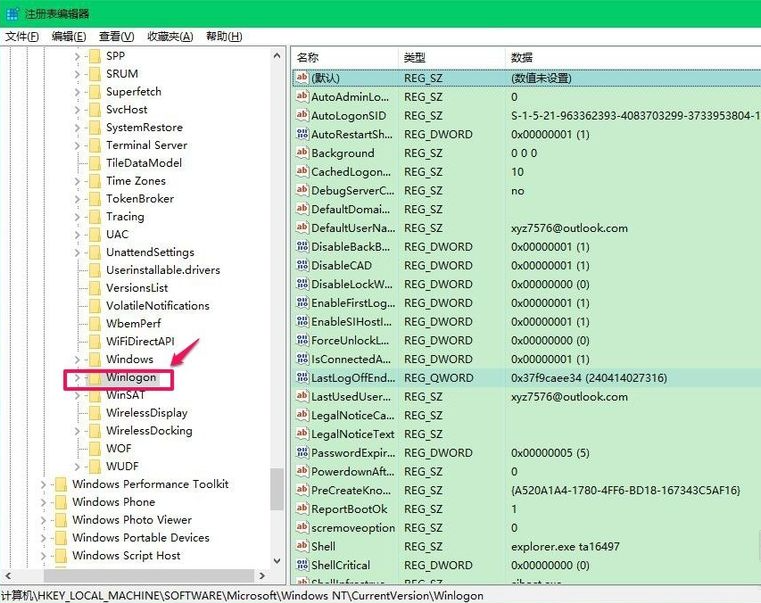Viewport: 761px width, 603px height.
Task: Select the WinSAT key in tree
Action: pos(125,395)
